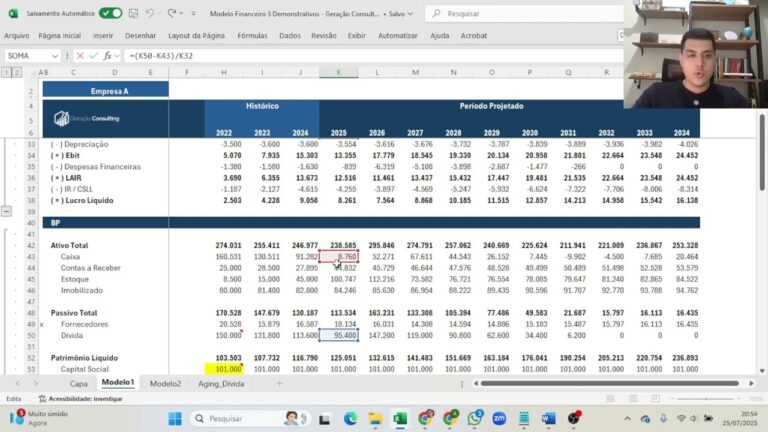The height and width of the screenshot is (432, 768).
Task: Open the Fórmulas ribbon tab
Action: (x=252, y=35)
